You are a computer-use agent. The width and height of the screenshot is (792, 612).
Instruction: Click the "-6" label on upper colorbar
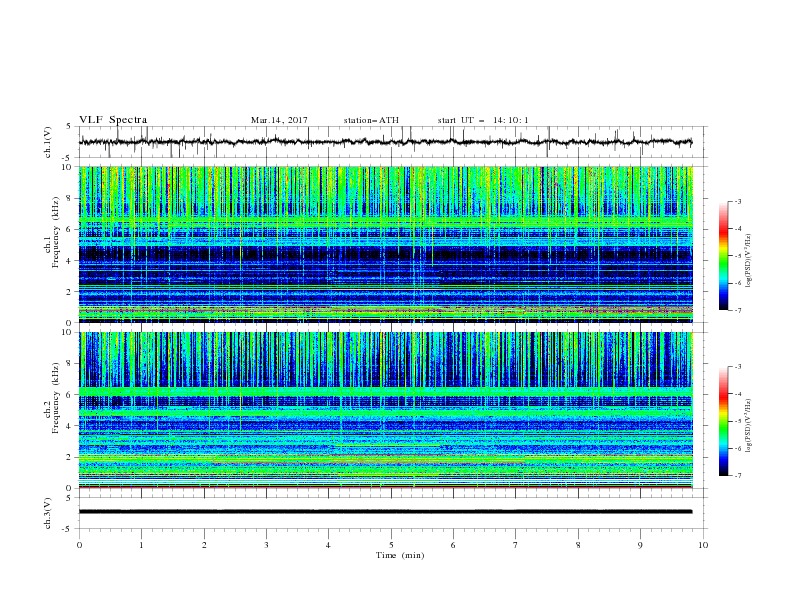(x=738, y=283)
